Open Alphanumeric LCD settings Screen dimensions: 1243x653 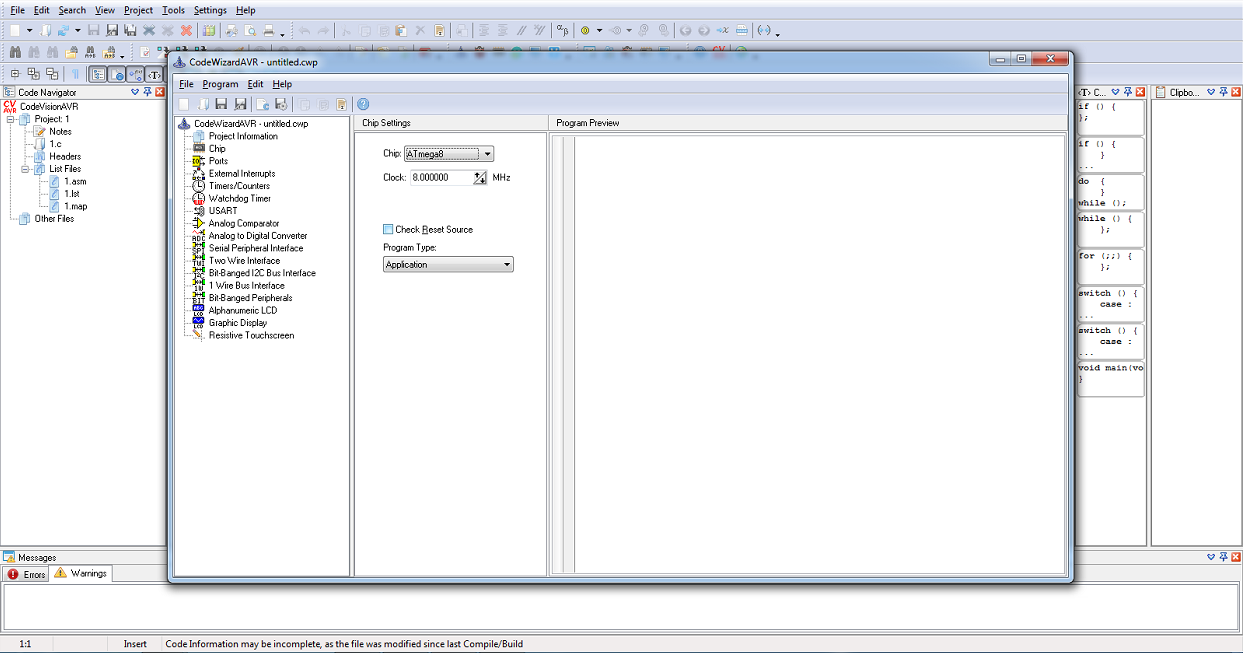pyautogui.click(x=242, y=310)
